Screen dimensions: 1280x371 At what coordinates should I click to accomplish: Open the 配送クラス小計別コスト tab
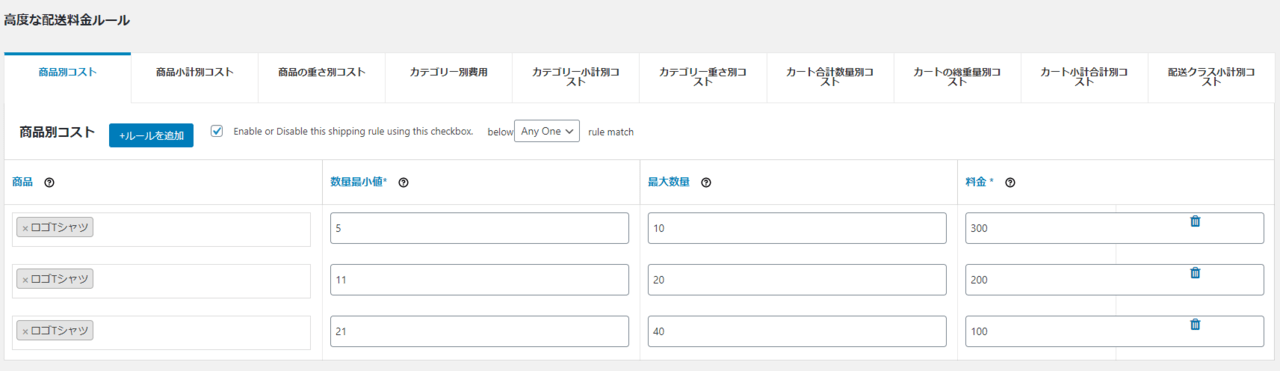tap(1211, 77)
